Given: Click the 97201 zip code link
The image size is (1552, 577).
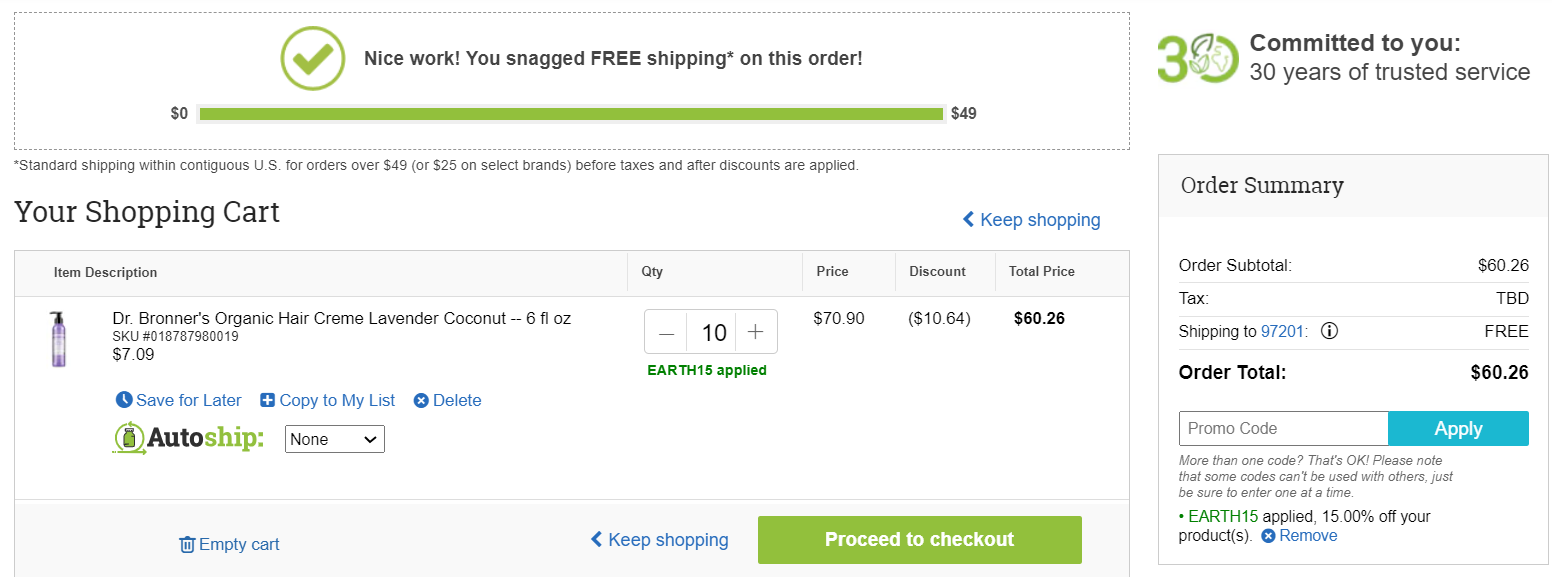Looking at the screenshot, I should click(x=1283, y=331).
